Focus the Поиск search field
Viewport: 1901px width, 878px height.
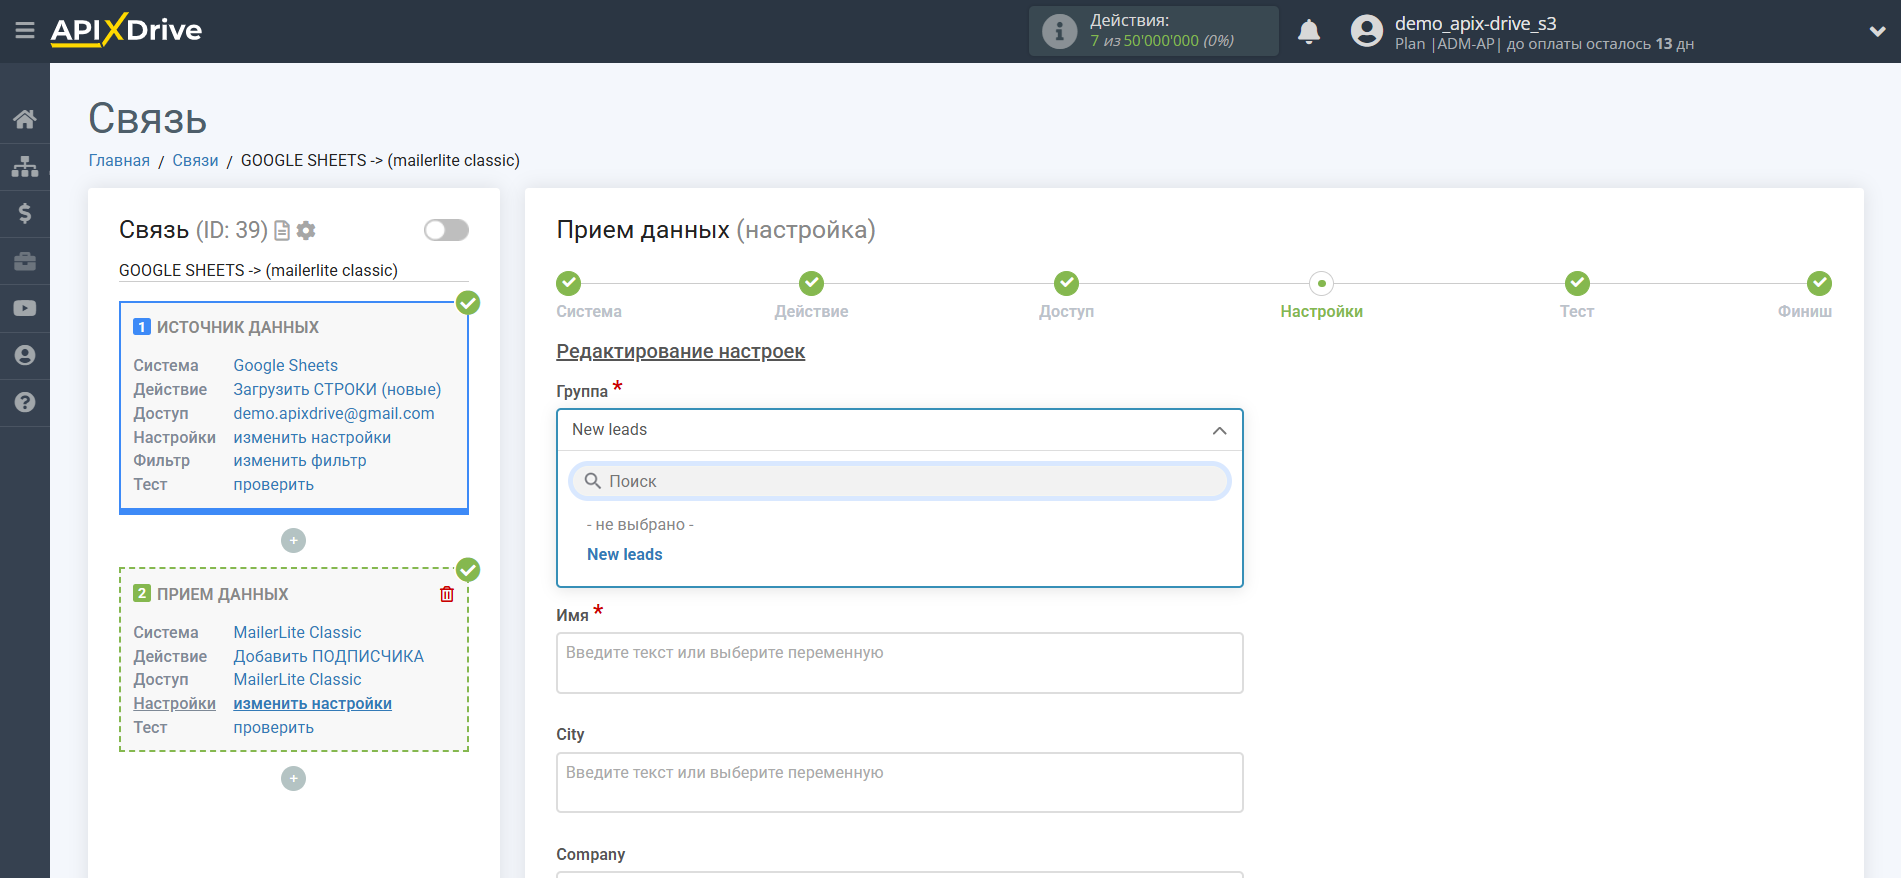[x=899, y=481]
